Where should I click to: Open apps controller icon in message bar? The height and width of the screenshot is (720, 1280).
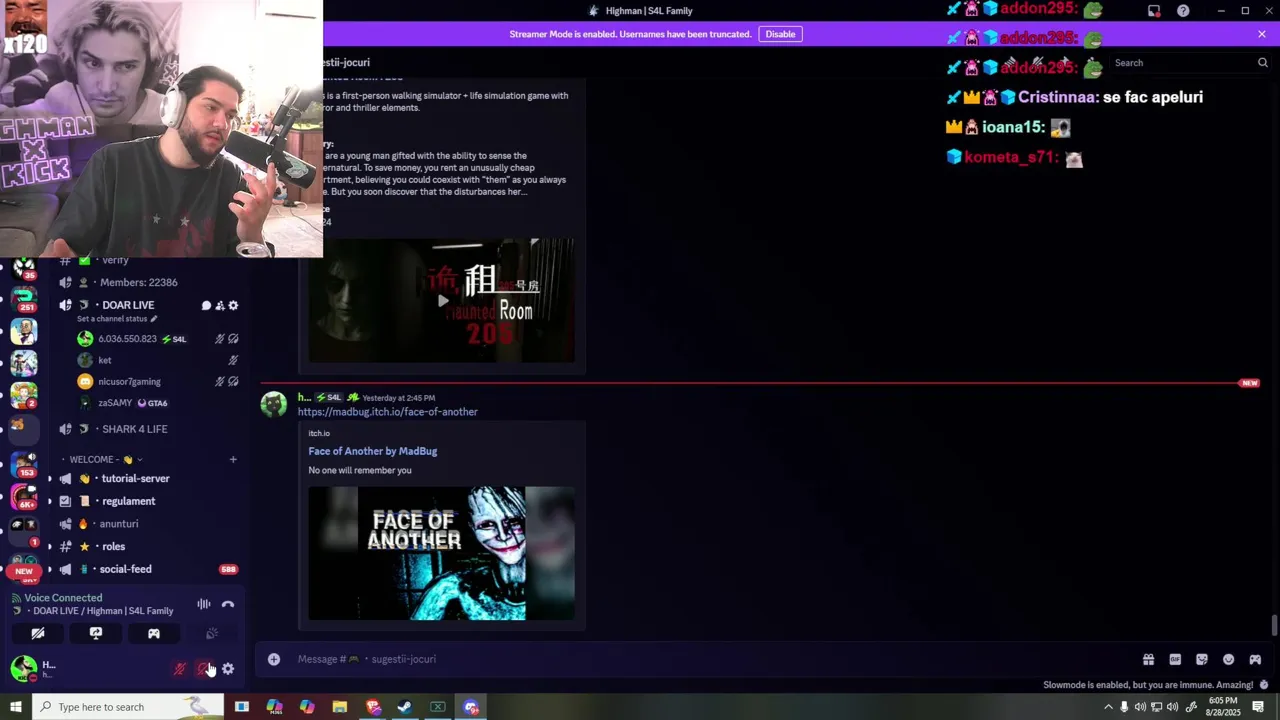[1255, 659]
